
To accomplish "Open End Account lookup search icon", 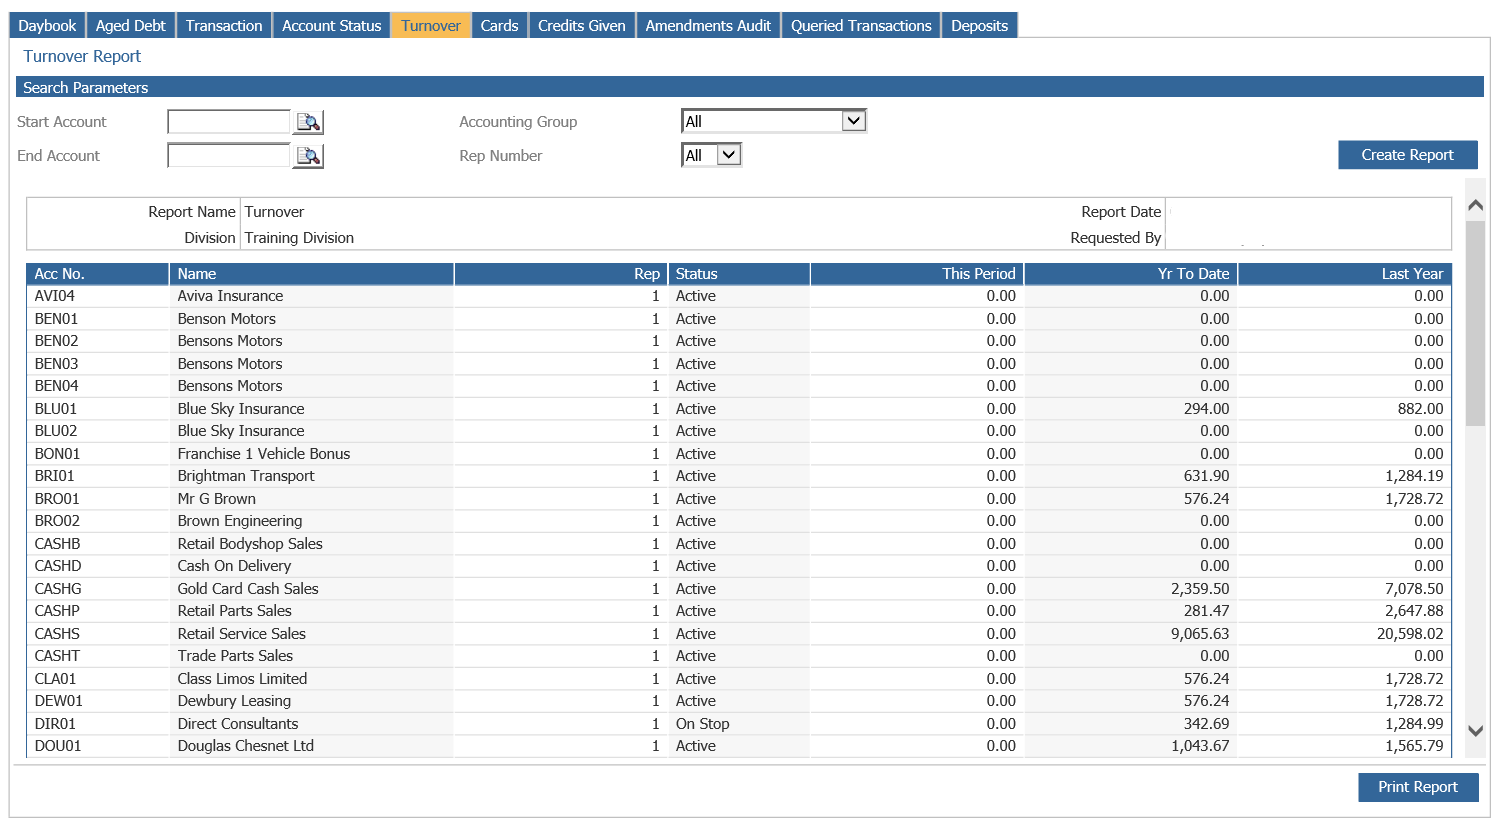I will [x=308, y=156].
